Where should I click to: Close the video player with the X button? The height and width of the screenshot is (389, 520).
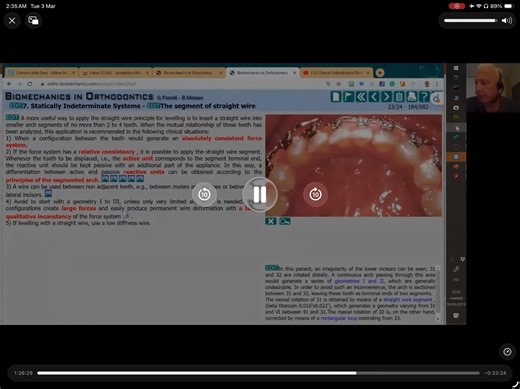point(12,21)
